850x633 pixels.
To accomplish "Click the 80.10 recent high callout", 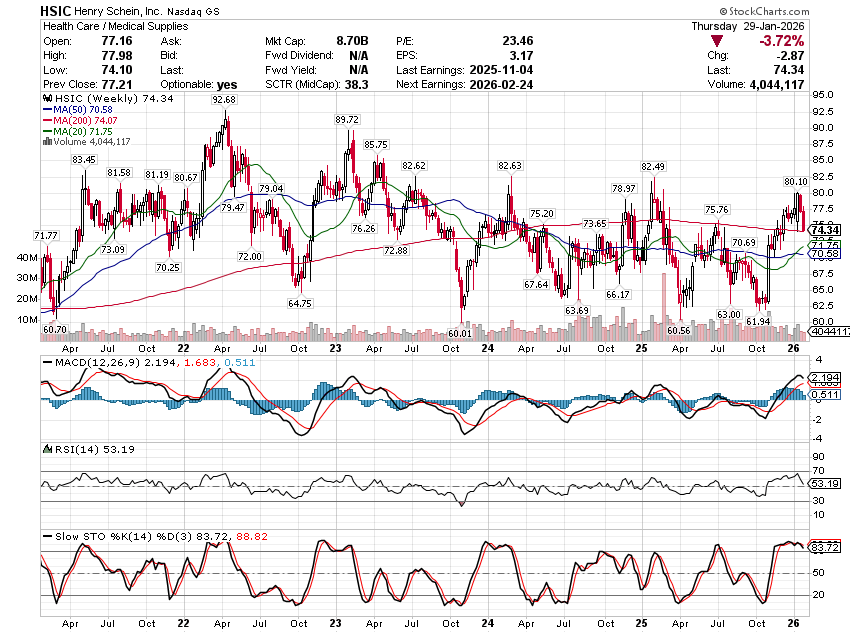I will [x=796, y=181].
